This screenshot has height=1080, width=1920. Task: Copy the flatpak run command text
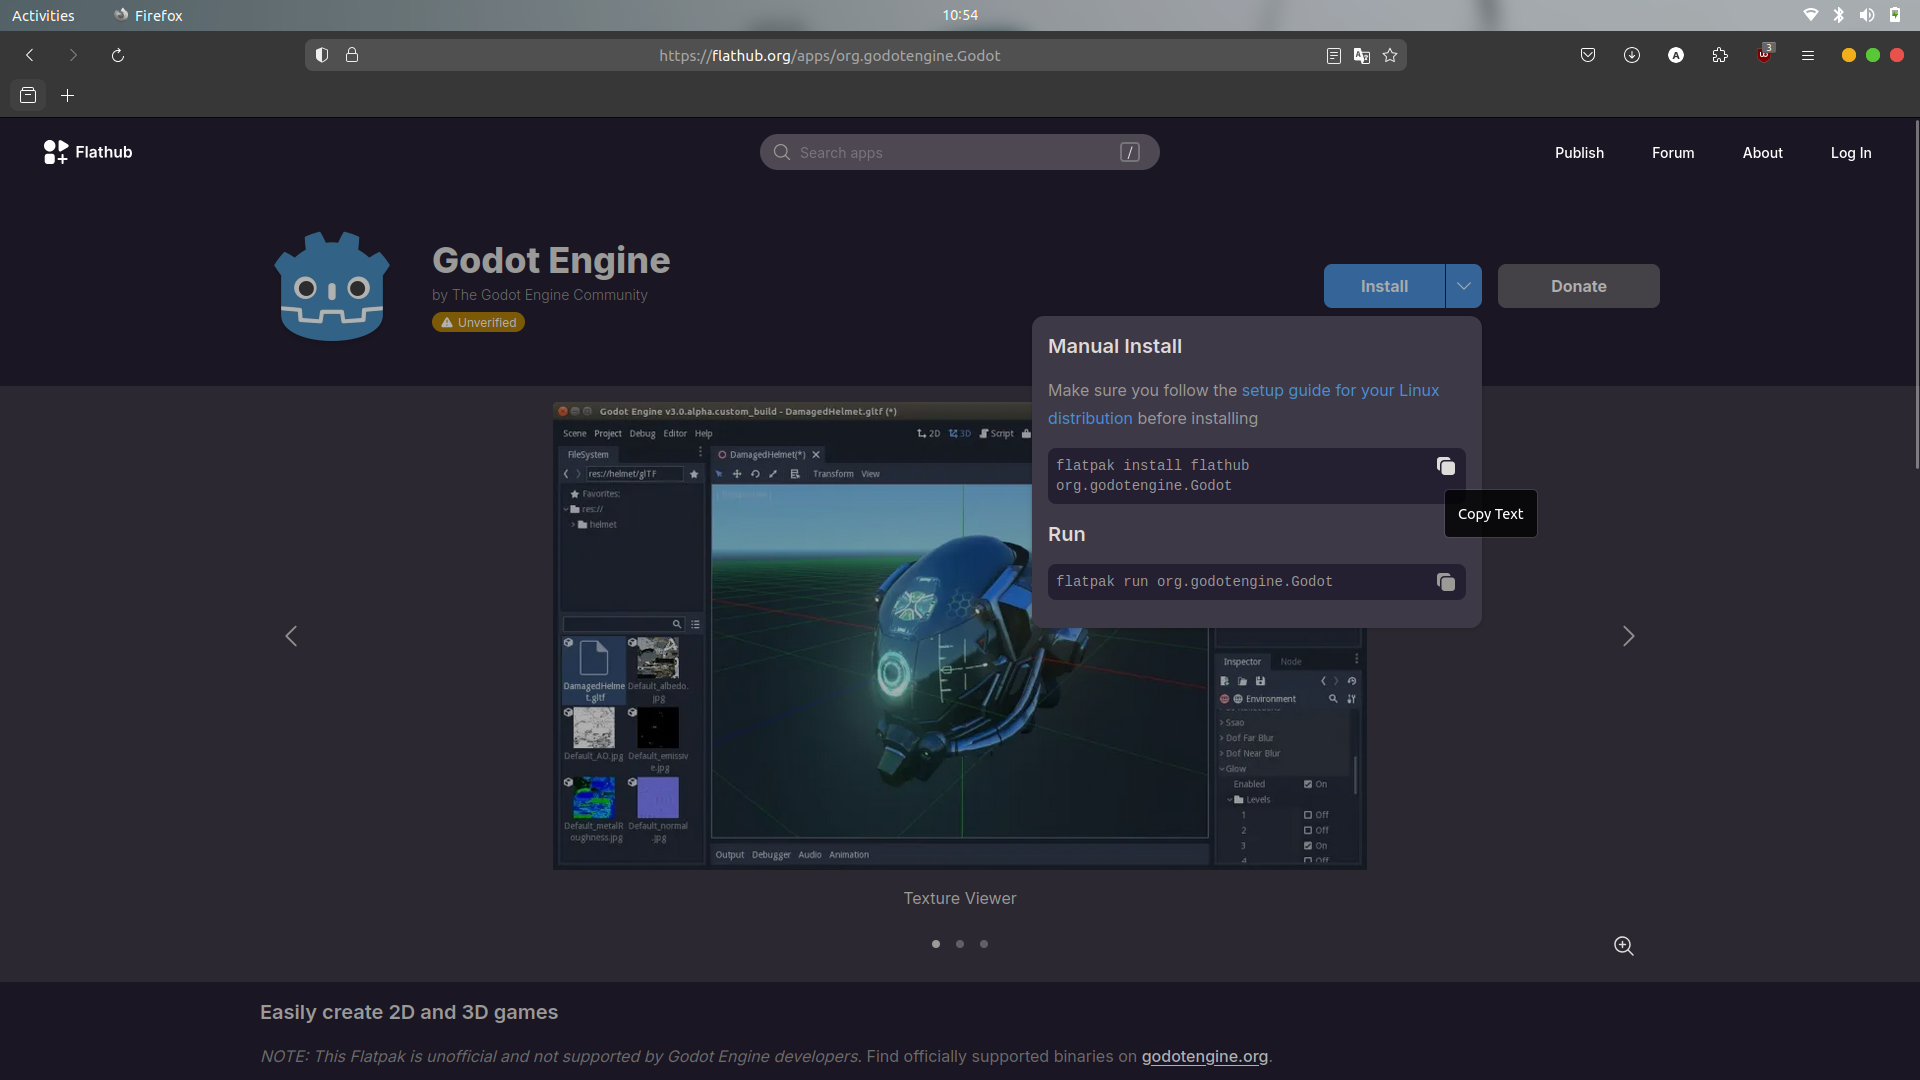tap(1445, 582)
